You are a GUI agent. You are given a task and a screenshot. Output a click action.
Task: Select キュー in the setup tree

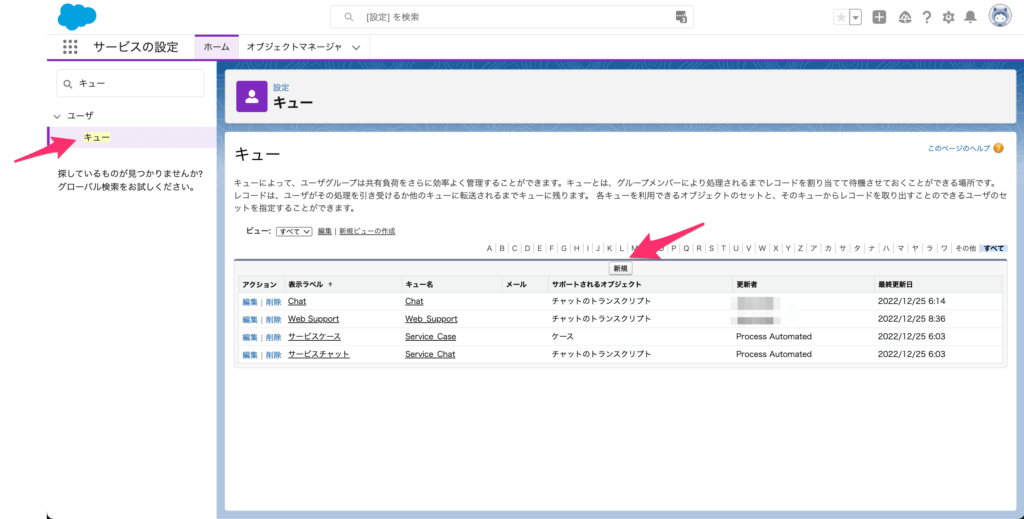(x=97, y=138)
